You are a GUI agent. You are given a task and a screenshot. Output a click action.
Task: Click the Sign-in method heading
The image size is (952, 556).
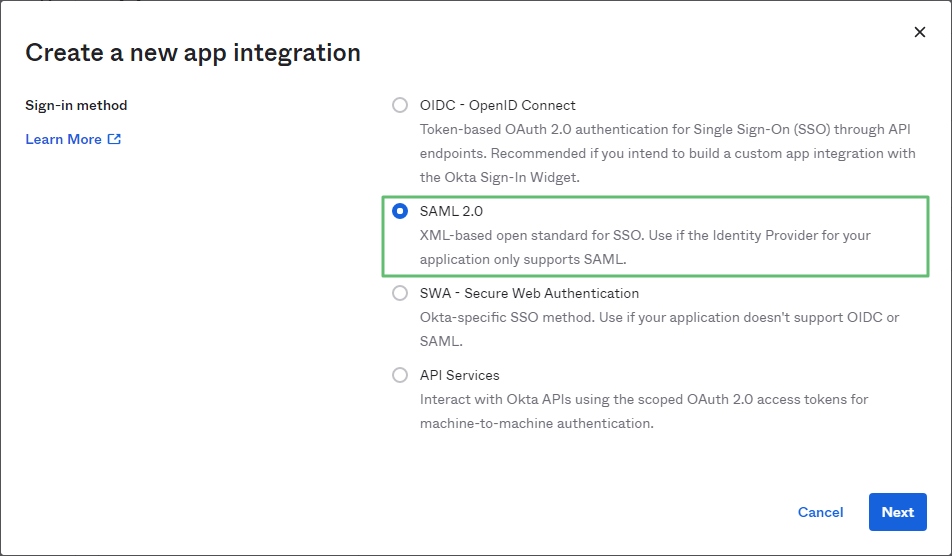[x=76, y=105]
